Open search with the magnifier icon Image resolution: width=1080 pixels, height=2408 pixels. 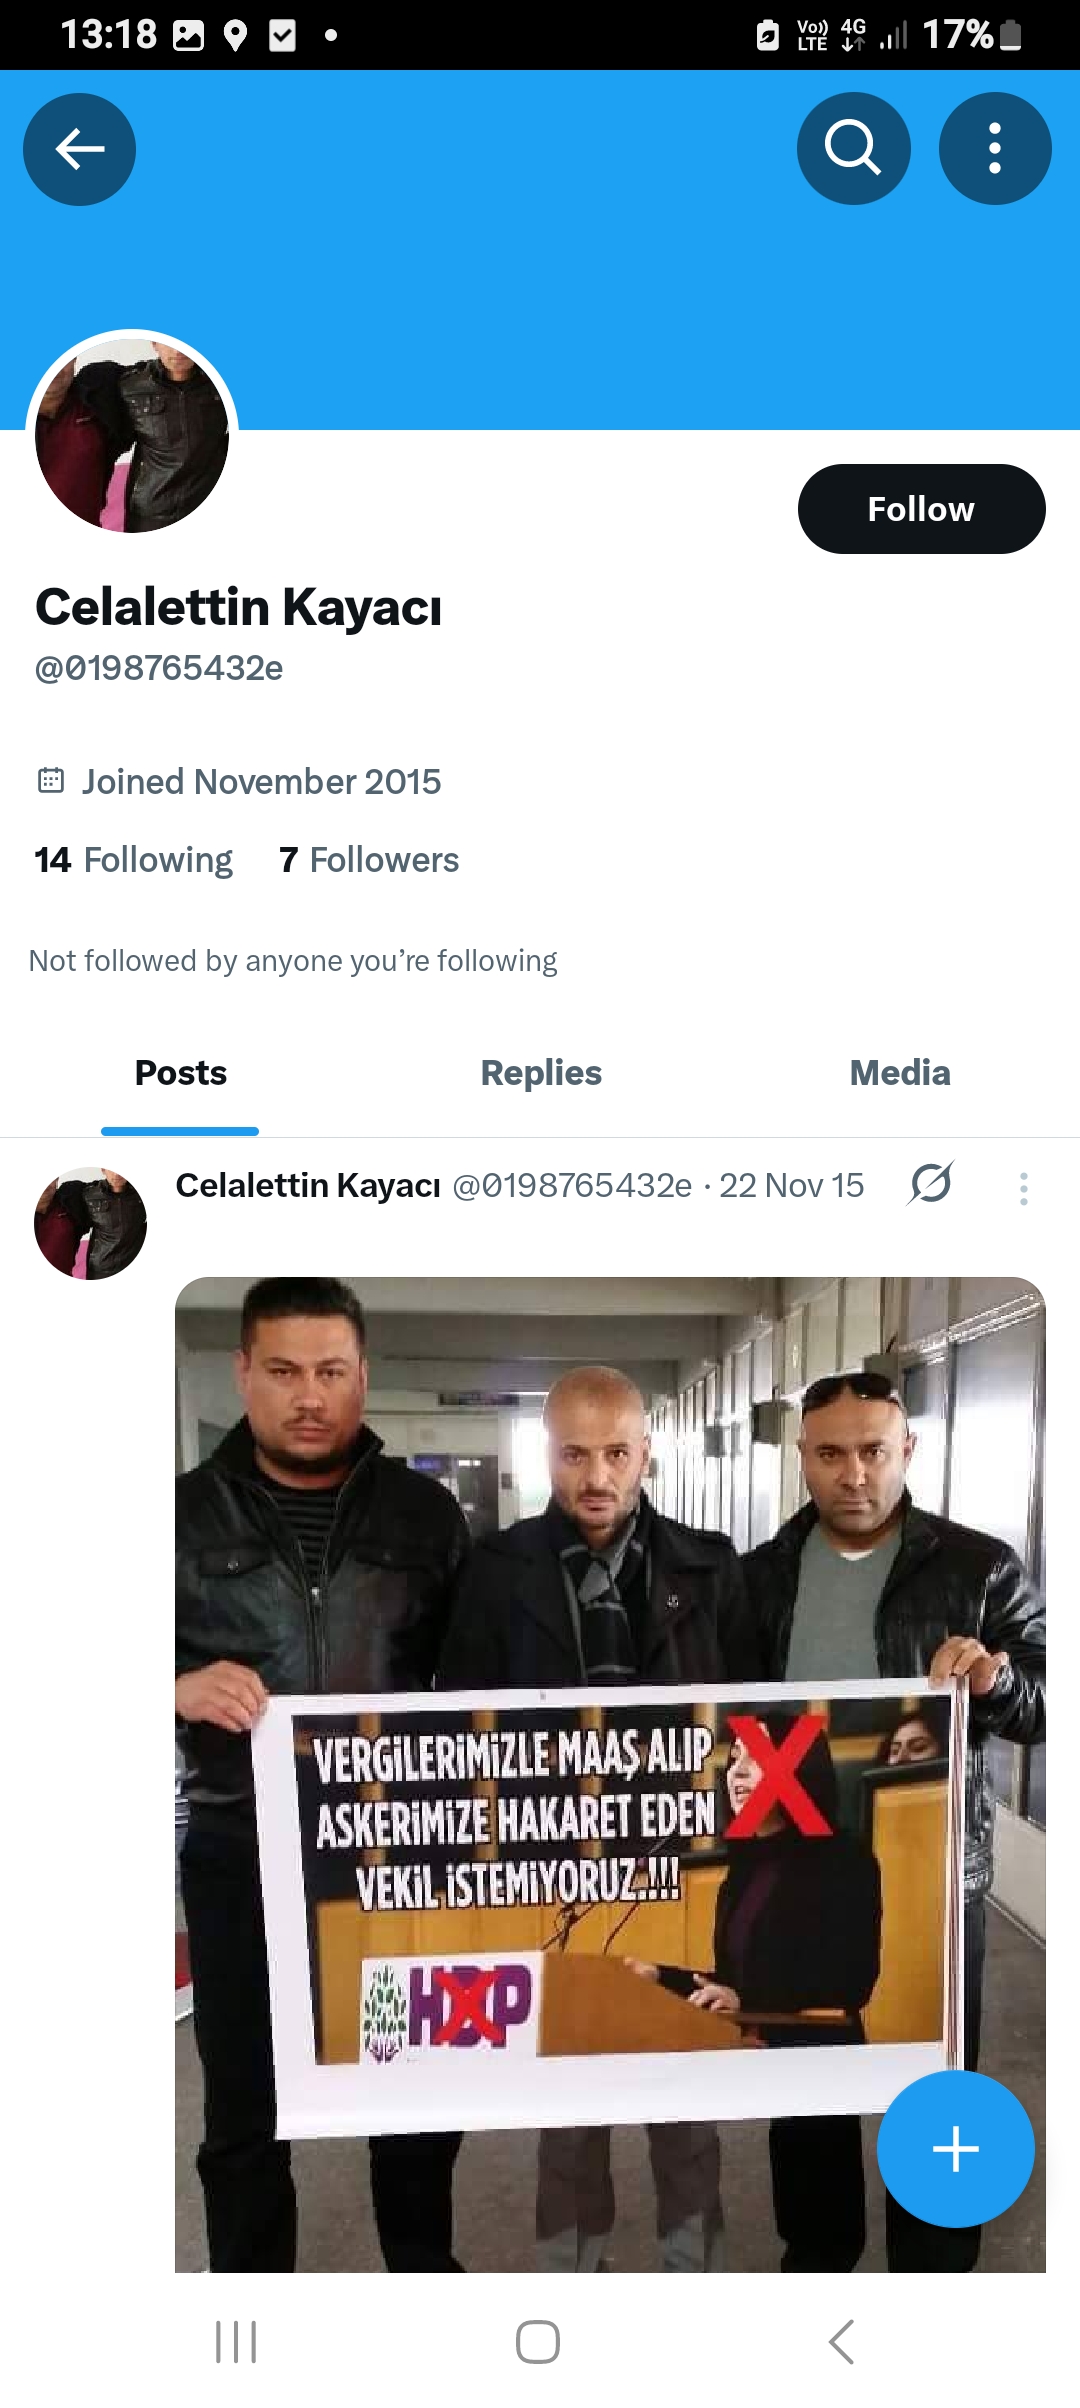tap(853, 149)
